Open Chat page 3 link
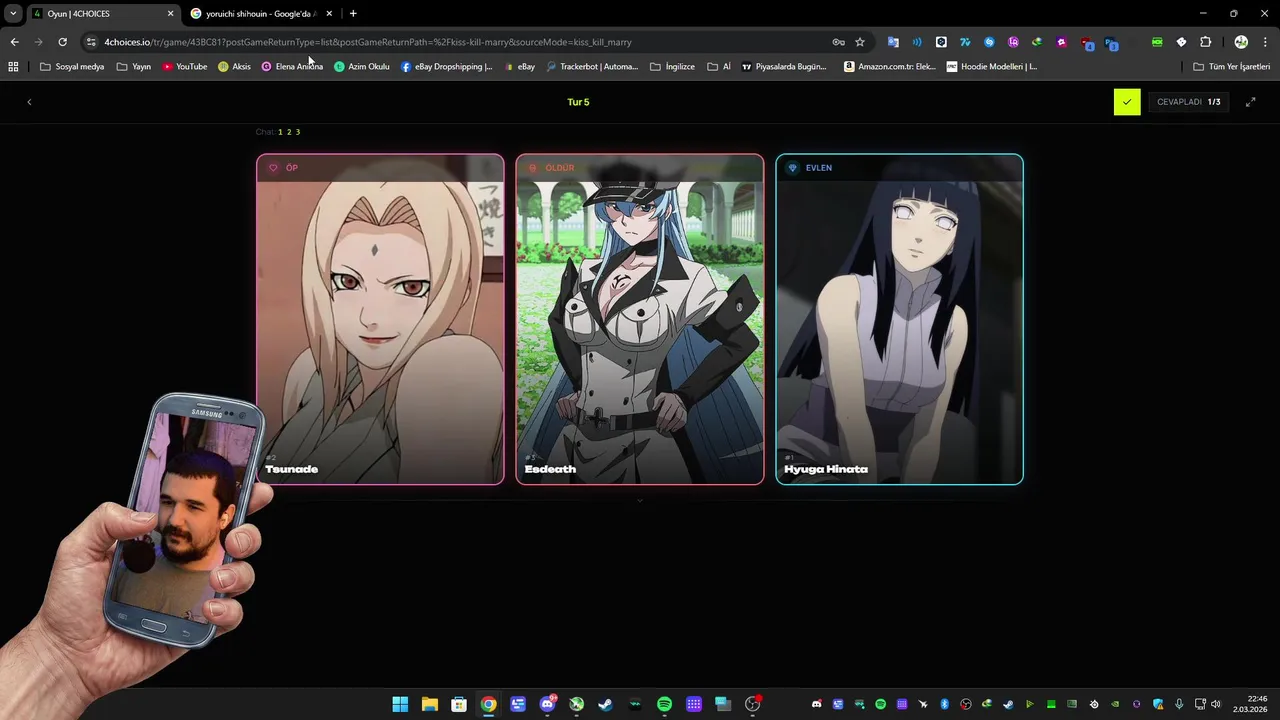This screenshot has height=720, width=1280. tap(298, 132)
